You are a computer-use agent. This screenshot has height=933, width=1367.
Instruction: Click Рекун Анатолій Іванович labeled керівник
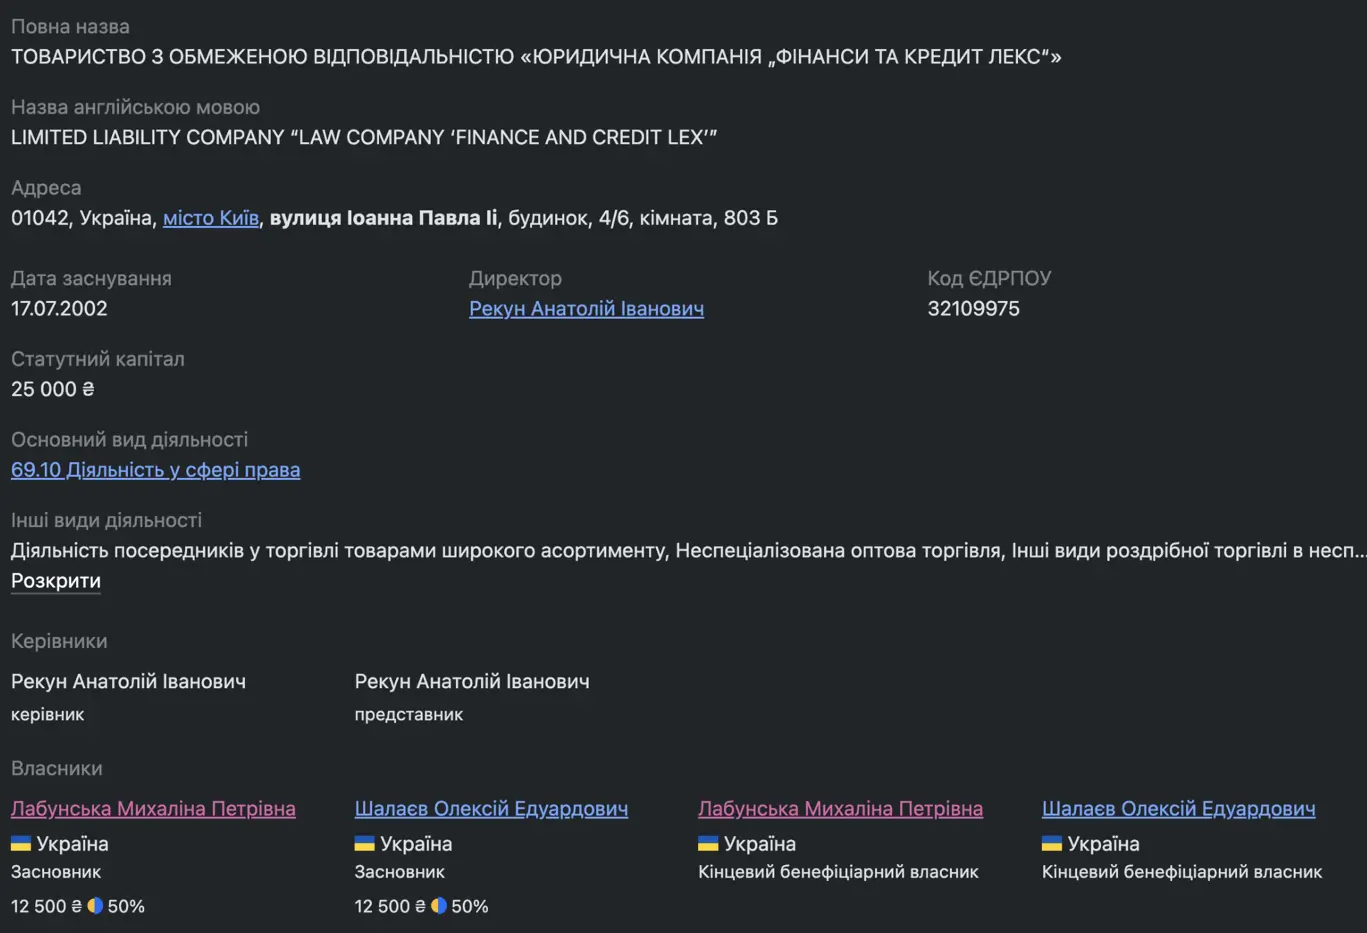coord(128,682)
